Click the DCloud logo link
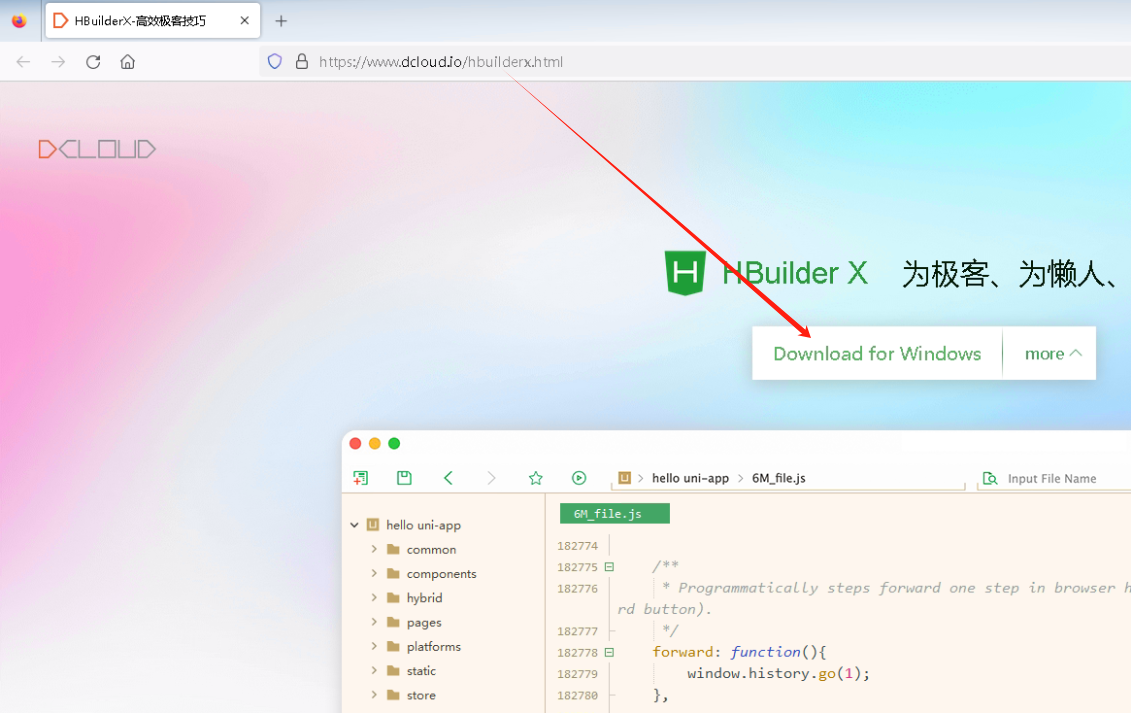Viewport: 1131px width, 713px height. coord(97,150)
